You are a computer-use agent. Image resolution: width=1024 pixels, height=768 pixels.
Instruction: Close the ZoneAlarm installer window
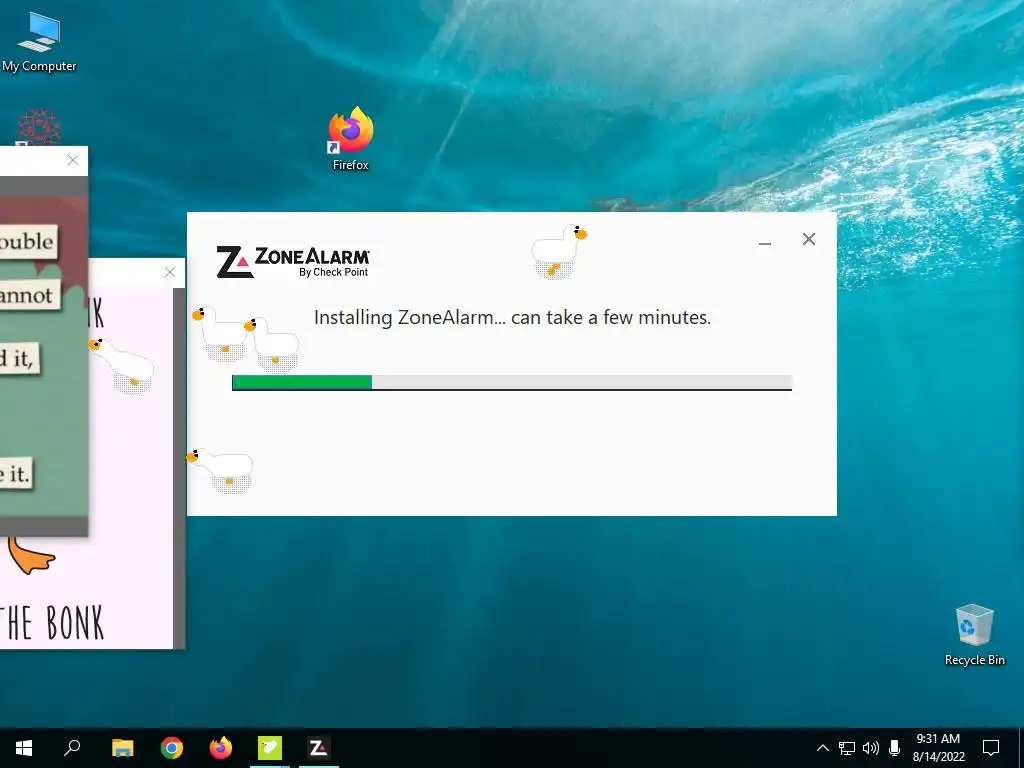tap(808, 240)
